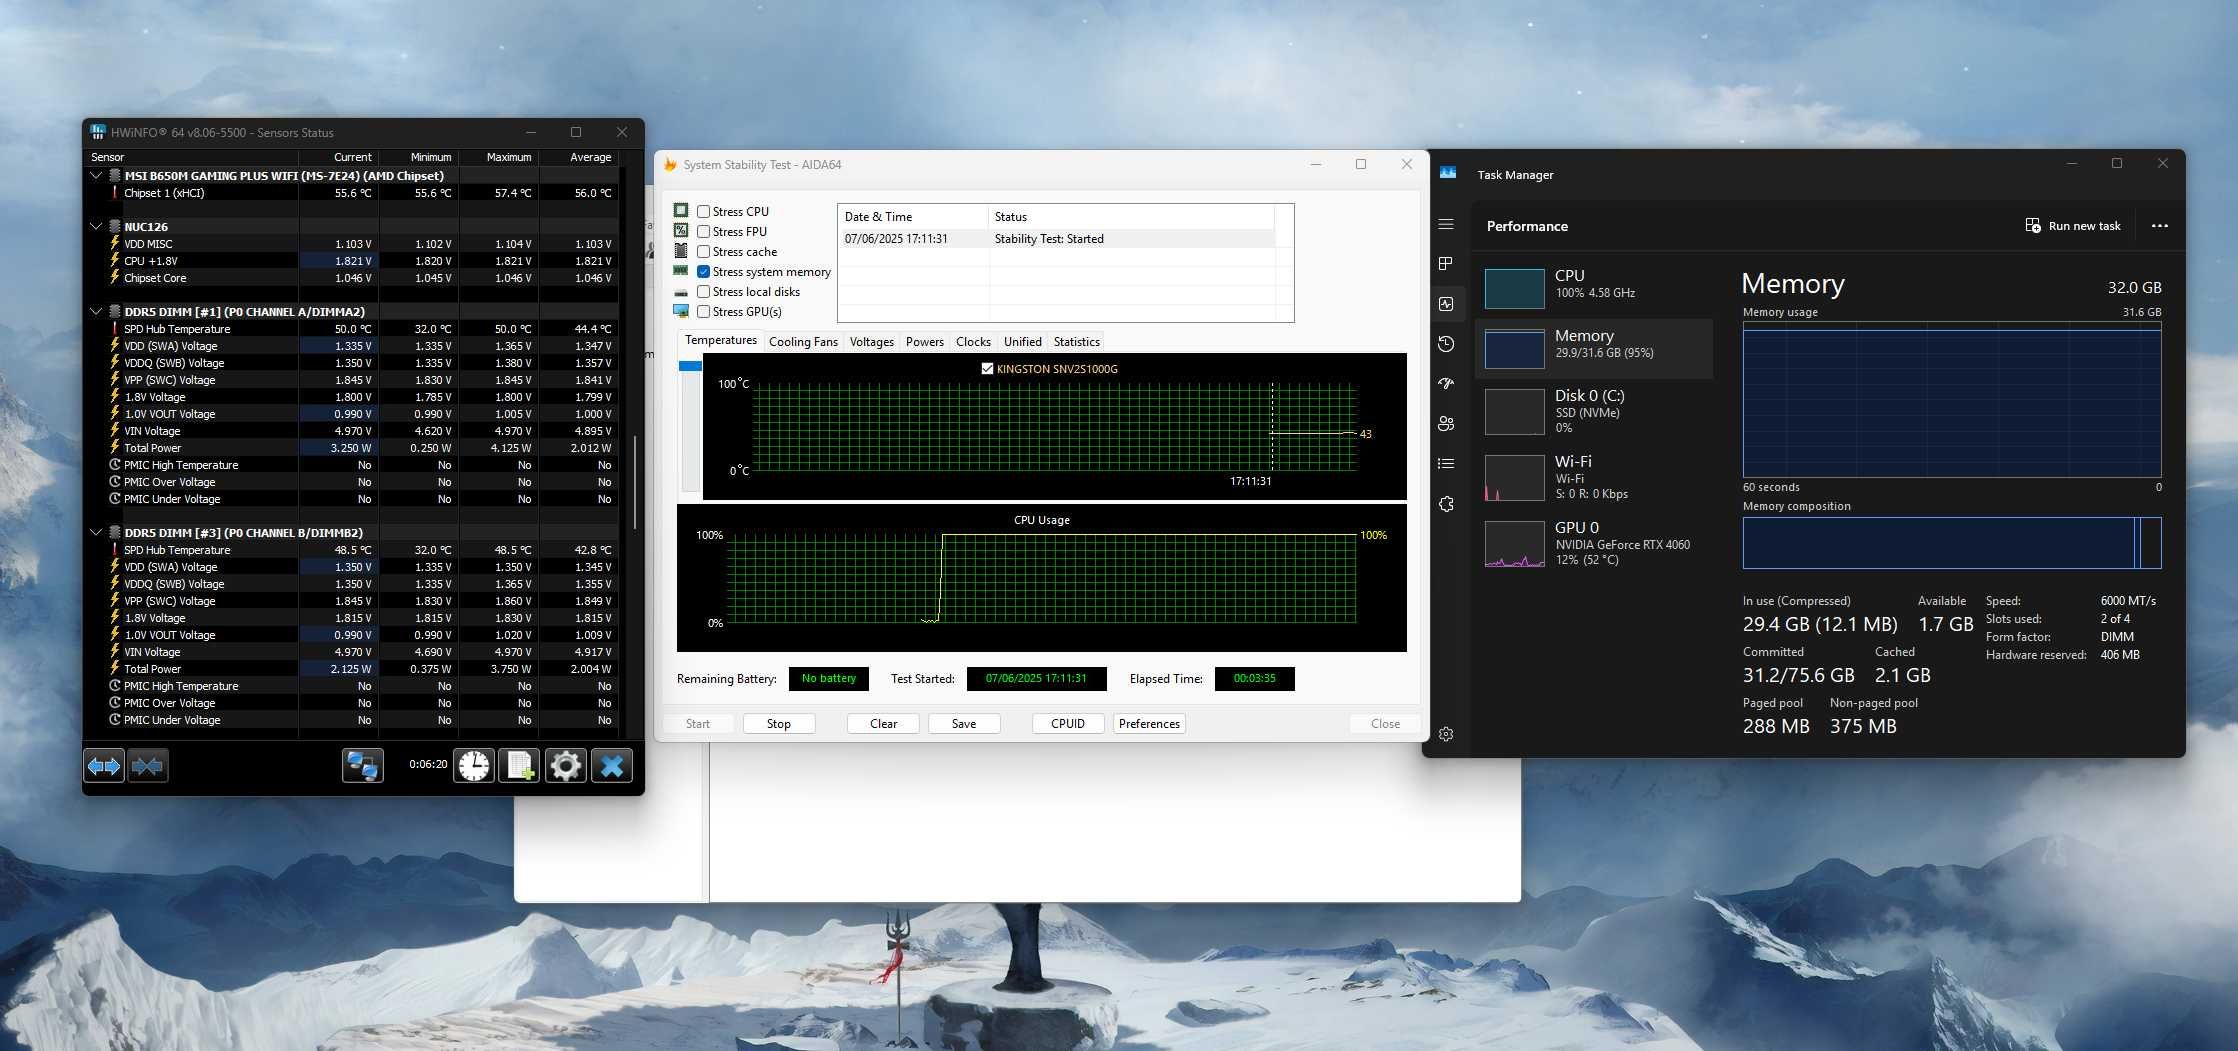The height and width of the screenshot is (1051, 2238).
Task: Click HWiNFO title bar app icon
Action: [x=98, y=132]
